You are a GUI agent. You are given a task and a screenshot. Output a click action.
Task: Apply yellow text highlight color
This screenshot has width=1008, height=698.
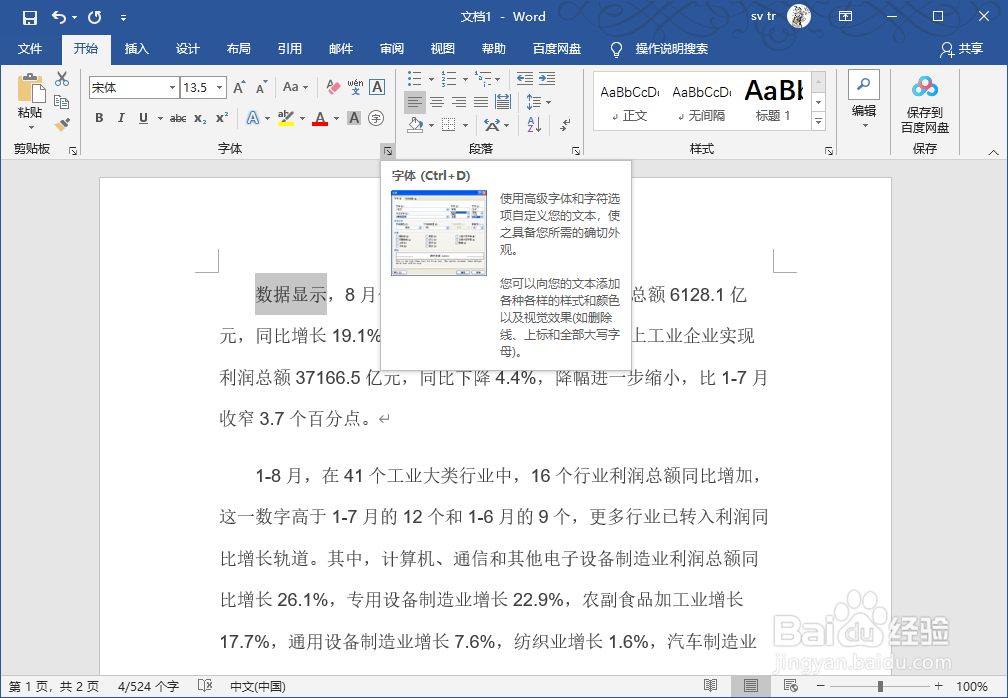285,118
